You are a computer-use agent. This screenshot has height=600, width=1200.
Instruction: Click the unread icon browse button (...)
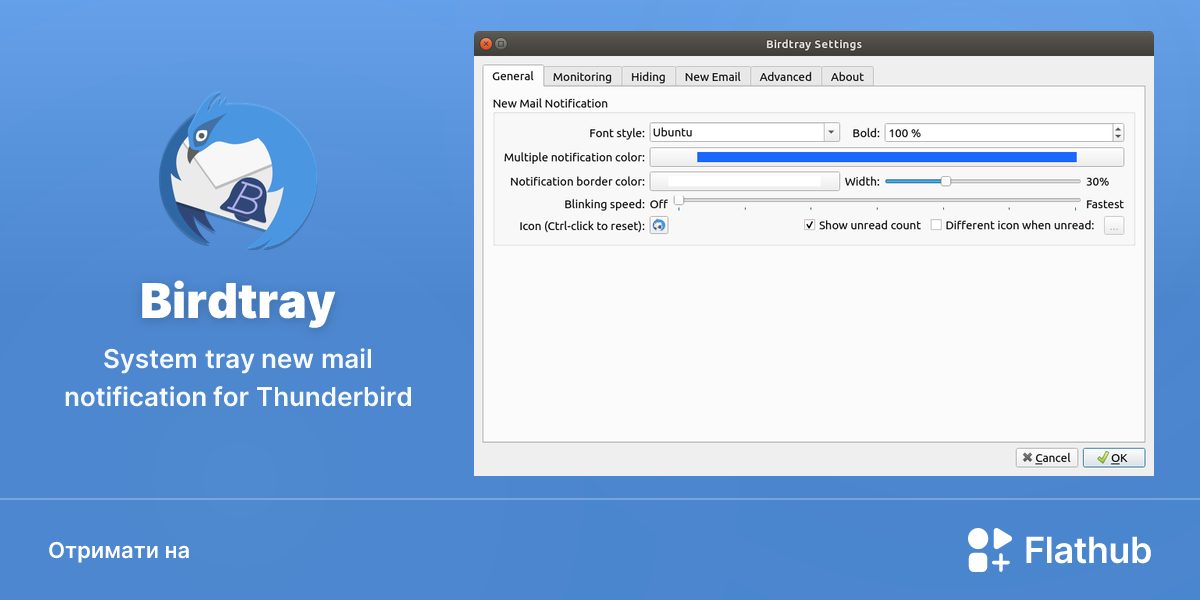pyautogui.click(x=1114, y=226)
